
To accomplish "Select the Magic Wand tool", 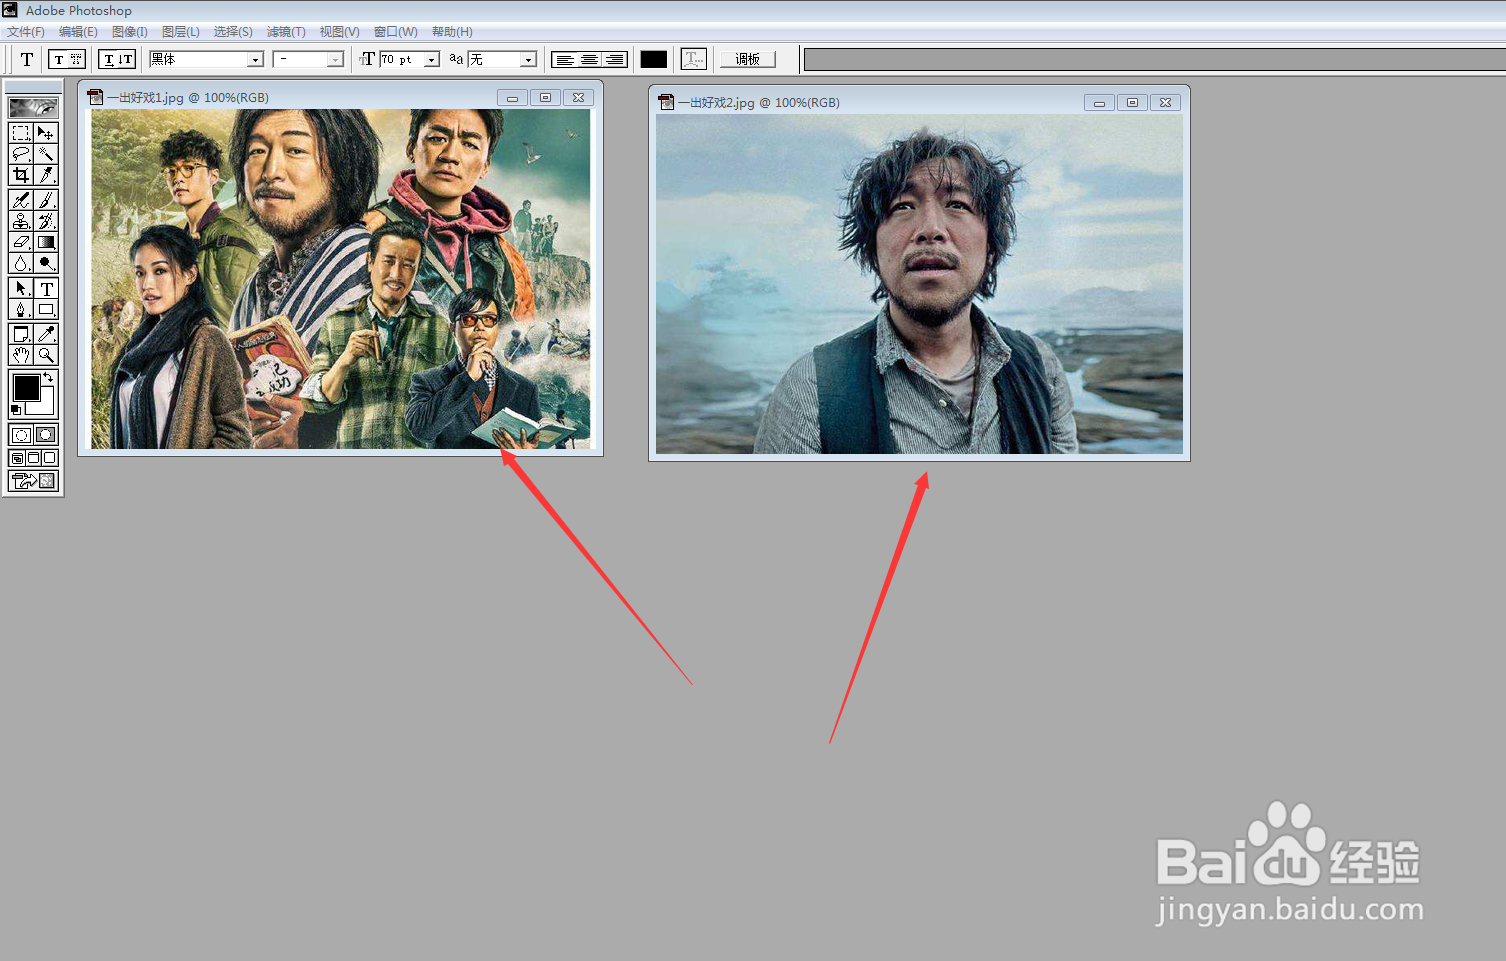I will pyautogui.click(x=46, y=154).
